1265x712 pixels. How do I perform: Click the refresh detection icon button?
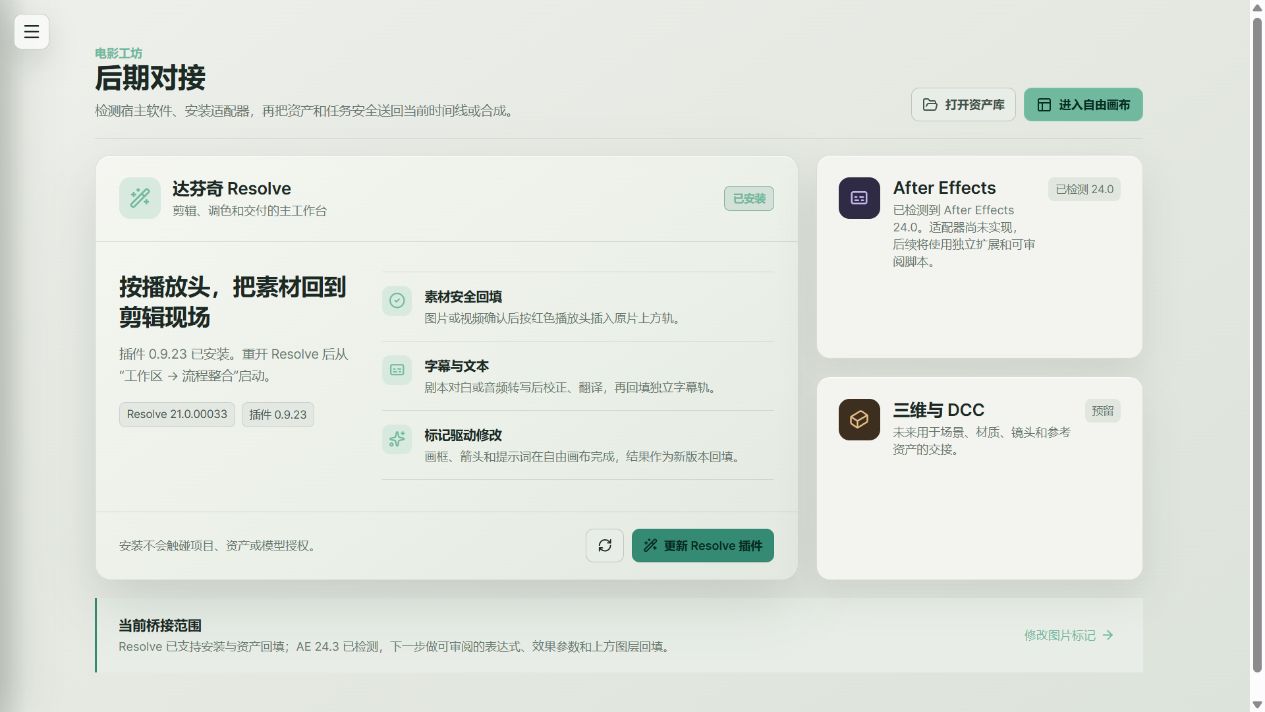point(605,545)
